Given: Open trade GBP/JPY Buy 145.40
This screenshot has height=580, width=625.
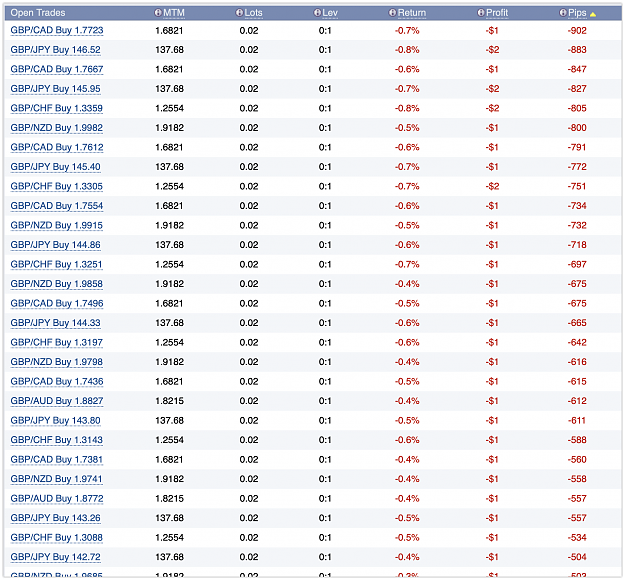Looking at the screenshot, I should [55, 167].
